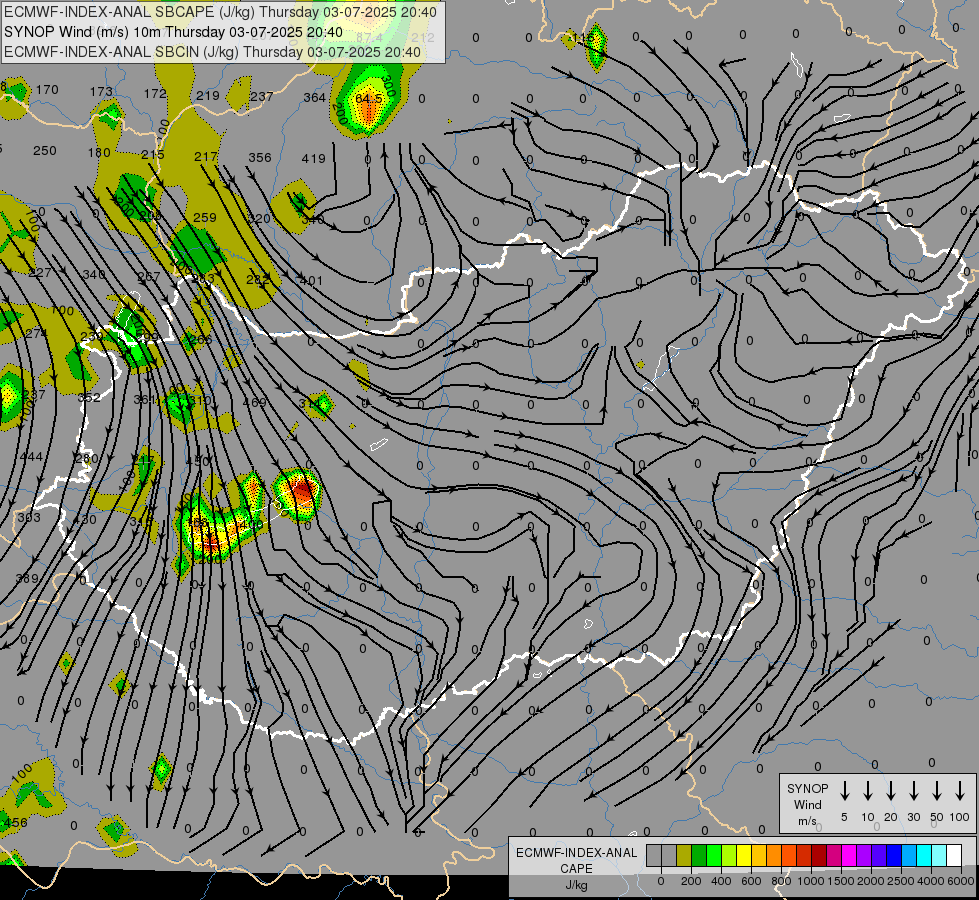
Task: Click the '401' value on the map
Action: click(311, 280)
